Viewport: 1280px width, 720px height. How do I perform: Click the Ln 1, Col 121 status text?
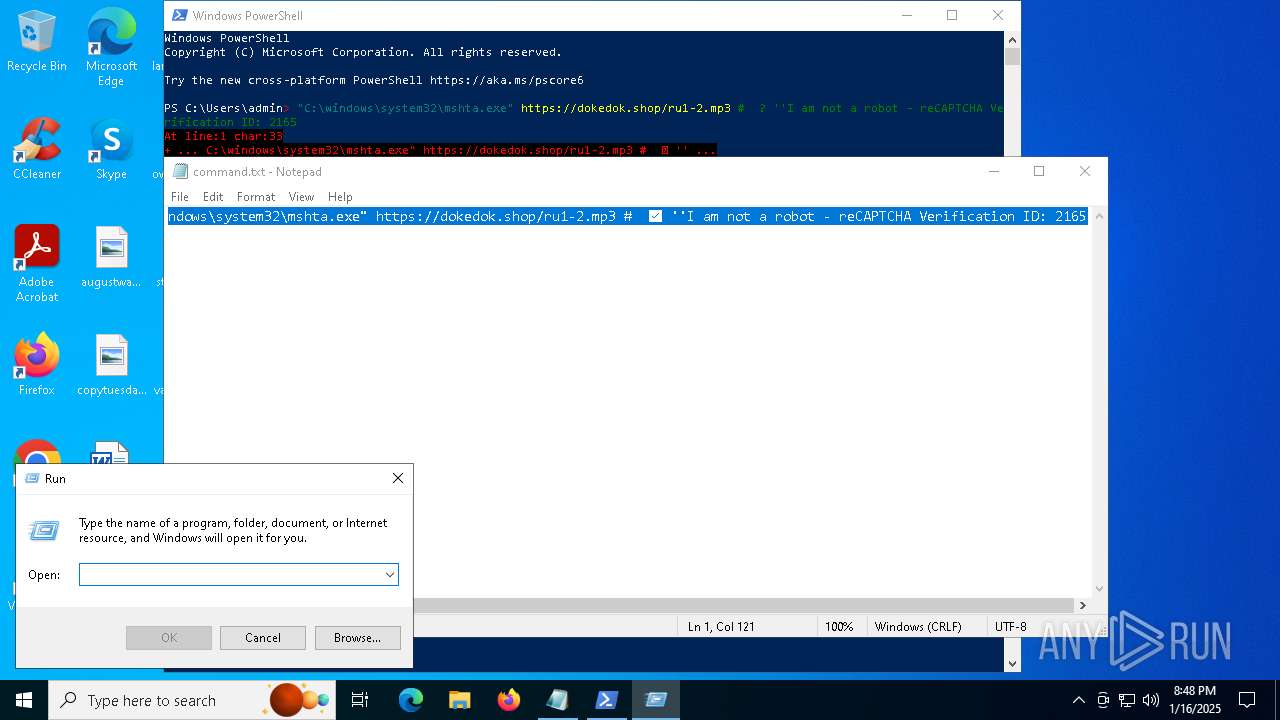point(721,627)
